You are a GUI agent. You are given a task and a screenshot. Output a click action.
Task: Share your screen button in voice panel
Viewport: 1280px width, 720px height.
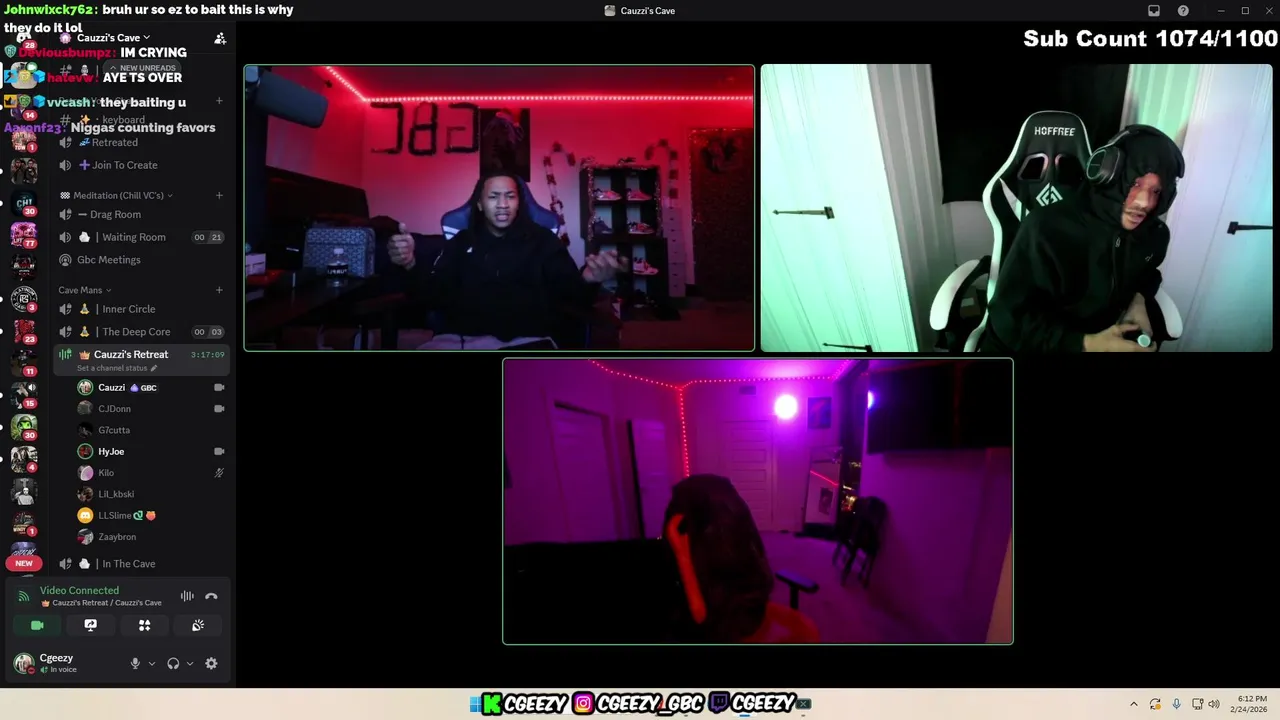tap(91, 625)
